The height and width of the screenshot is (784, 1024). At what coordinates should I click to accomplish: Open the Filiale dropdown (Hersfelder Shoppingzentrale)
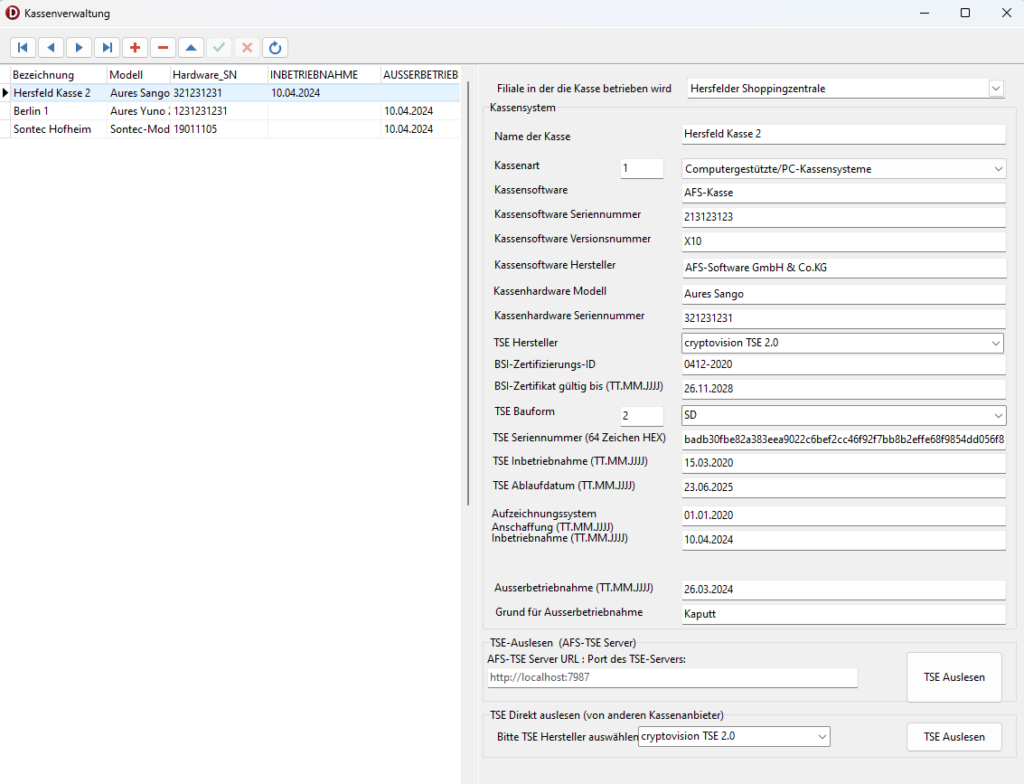[995, 88]
